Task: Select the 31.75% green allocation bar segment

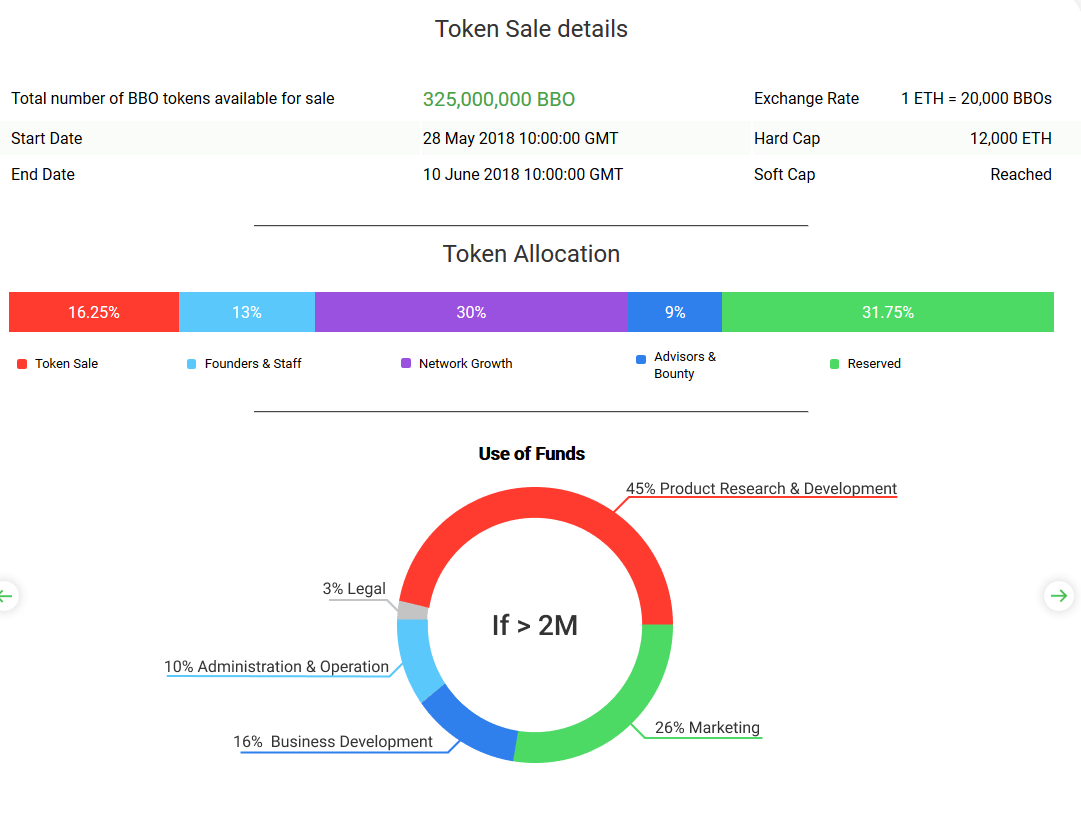Action: pyautogui.click(x=888, y=312)
